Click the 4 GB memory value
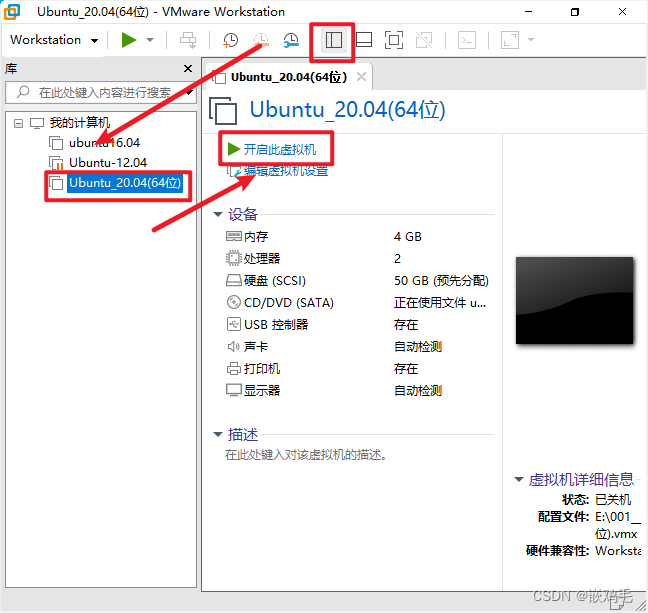648x613 pixels. 407,237
